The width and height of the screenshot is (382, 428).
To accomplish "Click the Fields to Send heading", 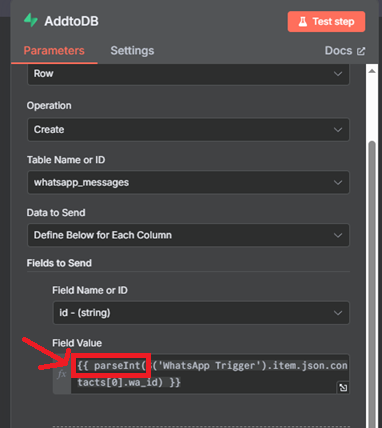I will coord(59,263).
